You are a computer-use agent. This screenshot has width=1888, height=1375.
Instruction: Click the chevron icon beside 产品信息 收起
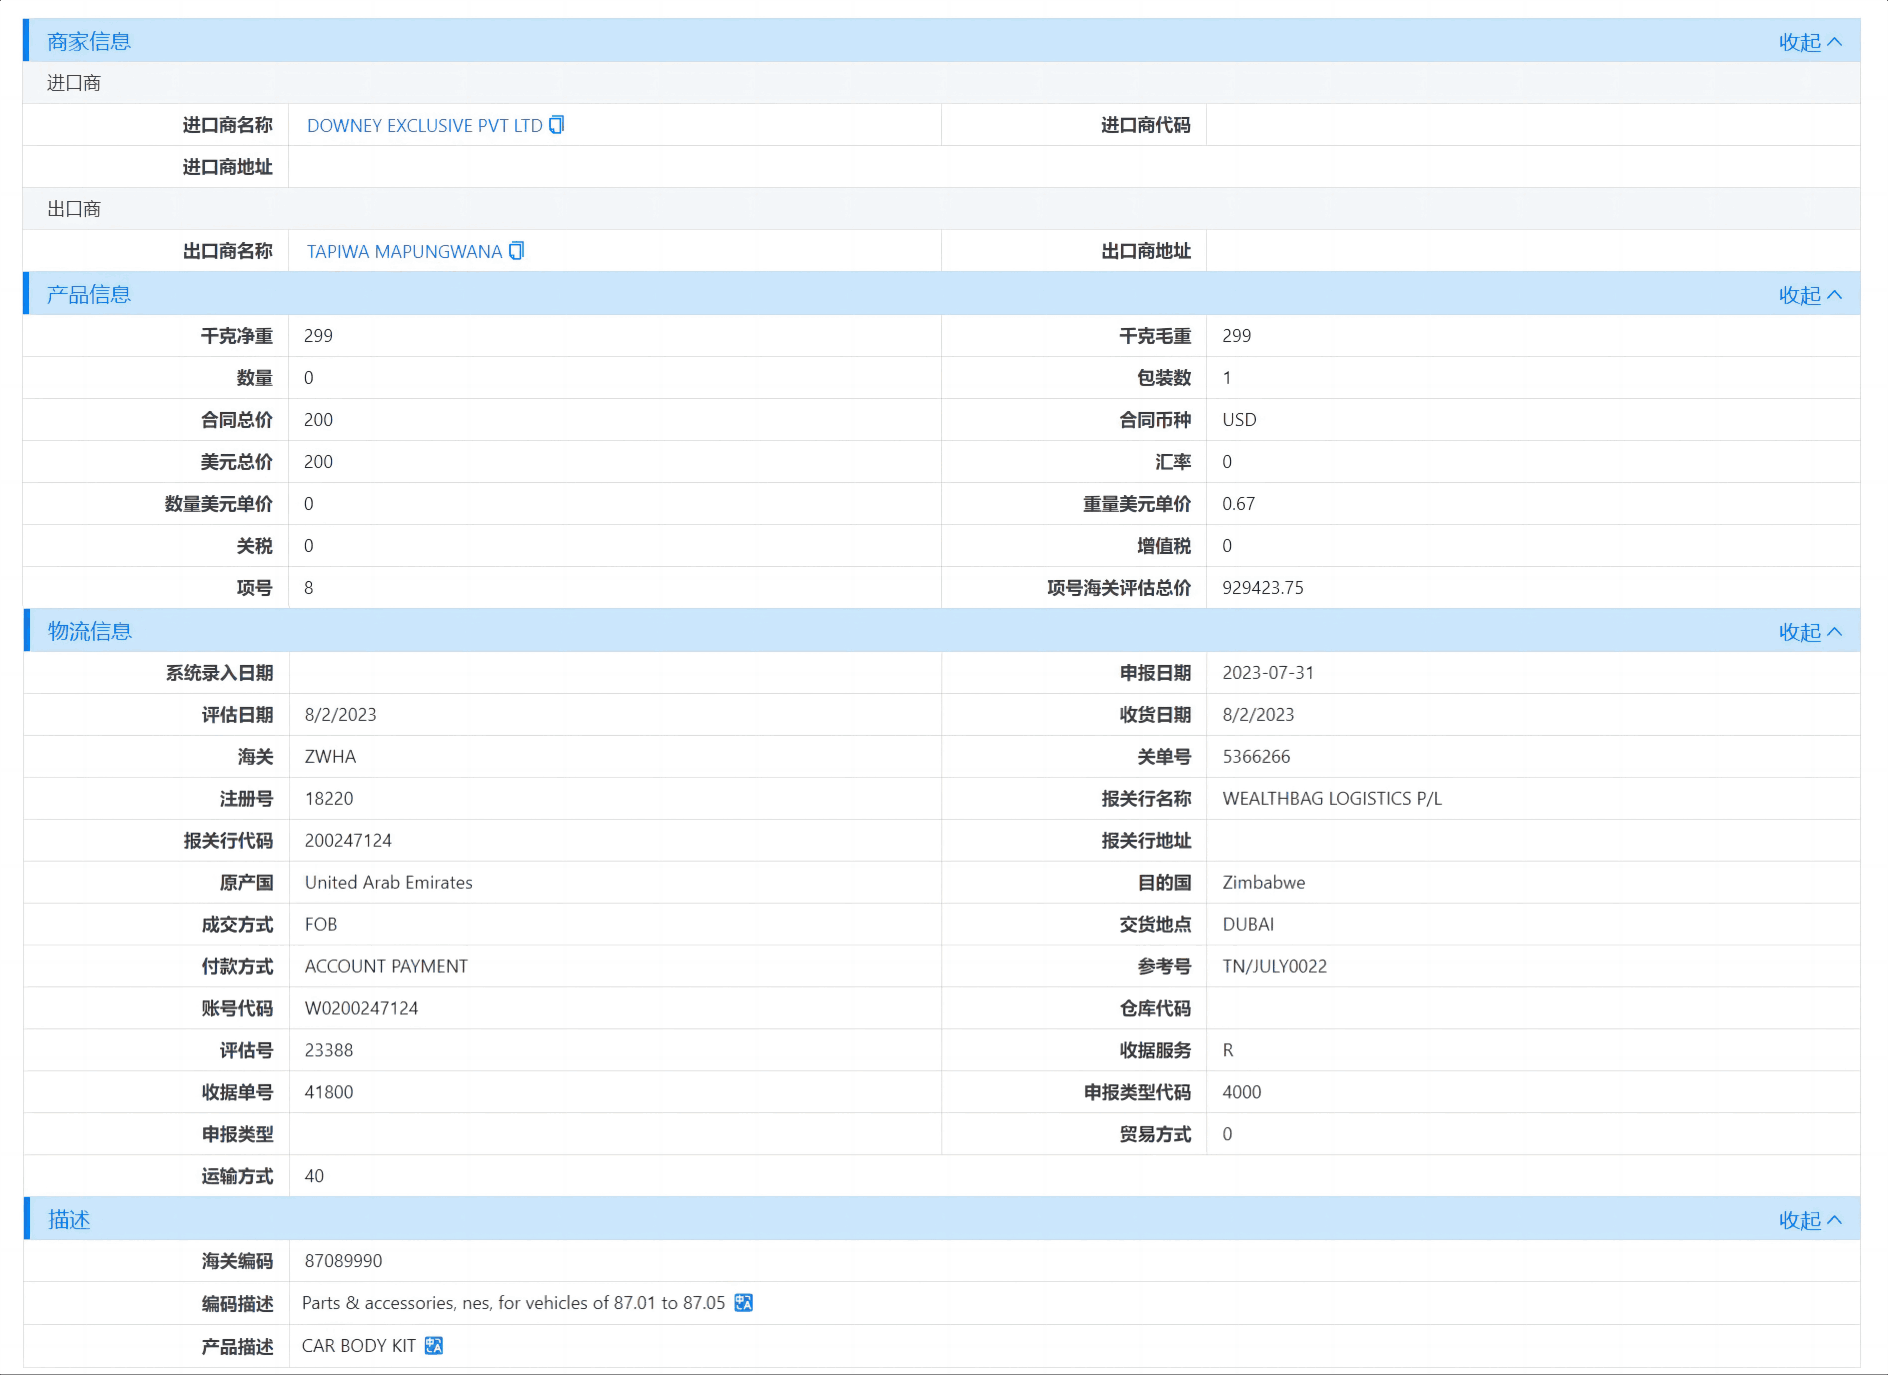[x=1837, y=295]
